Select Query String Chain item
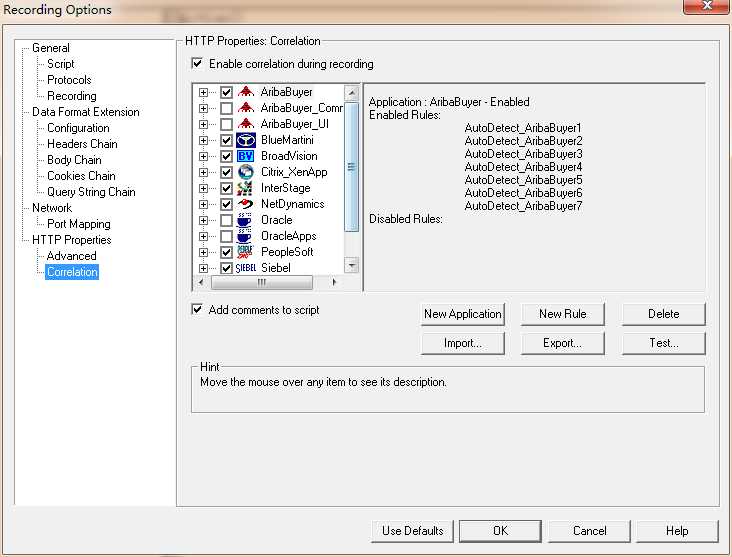The width and height of the screenshot is (732, 557). point(91,192)
